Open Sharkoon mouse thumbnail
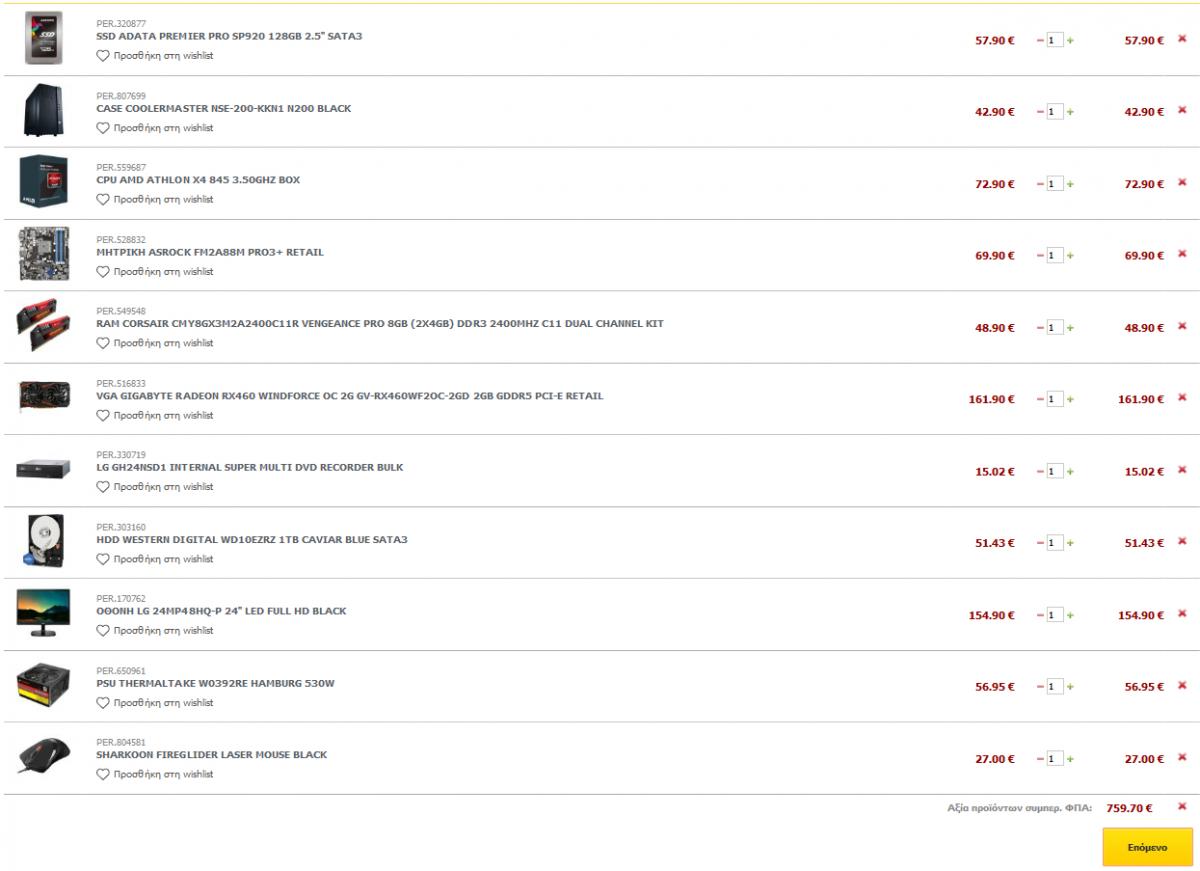This screenshot has width=1200, height=871. (x=43, y=758)
